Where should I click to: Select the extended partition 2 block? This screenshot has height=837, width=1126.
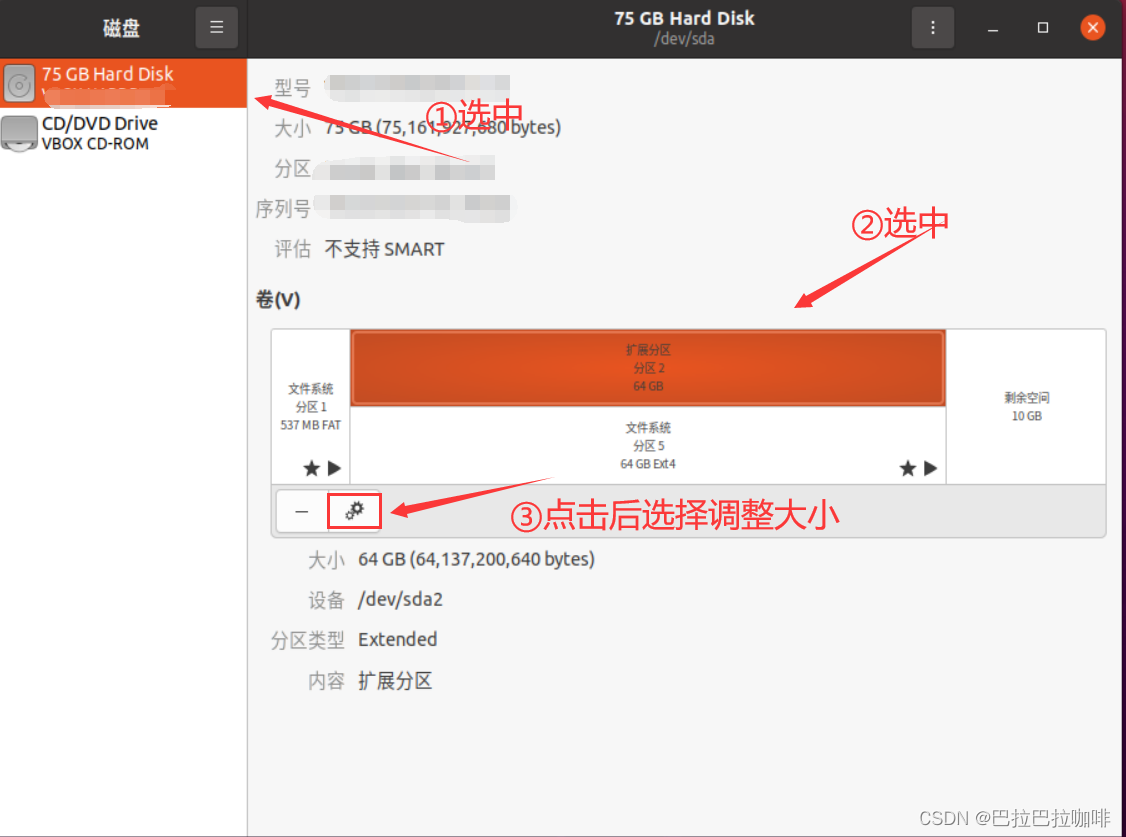pos(648,368)
